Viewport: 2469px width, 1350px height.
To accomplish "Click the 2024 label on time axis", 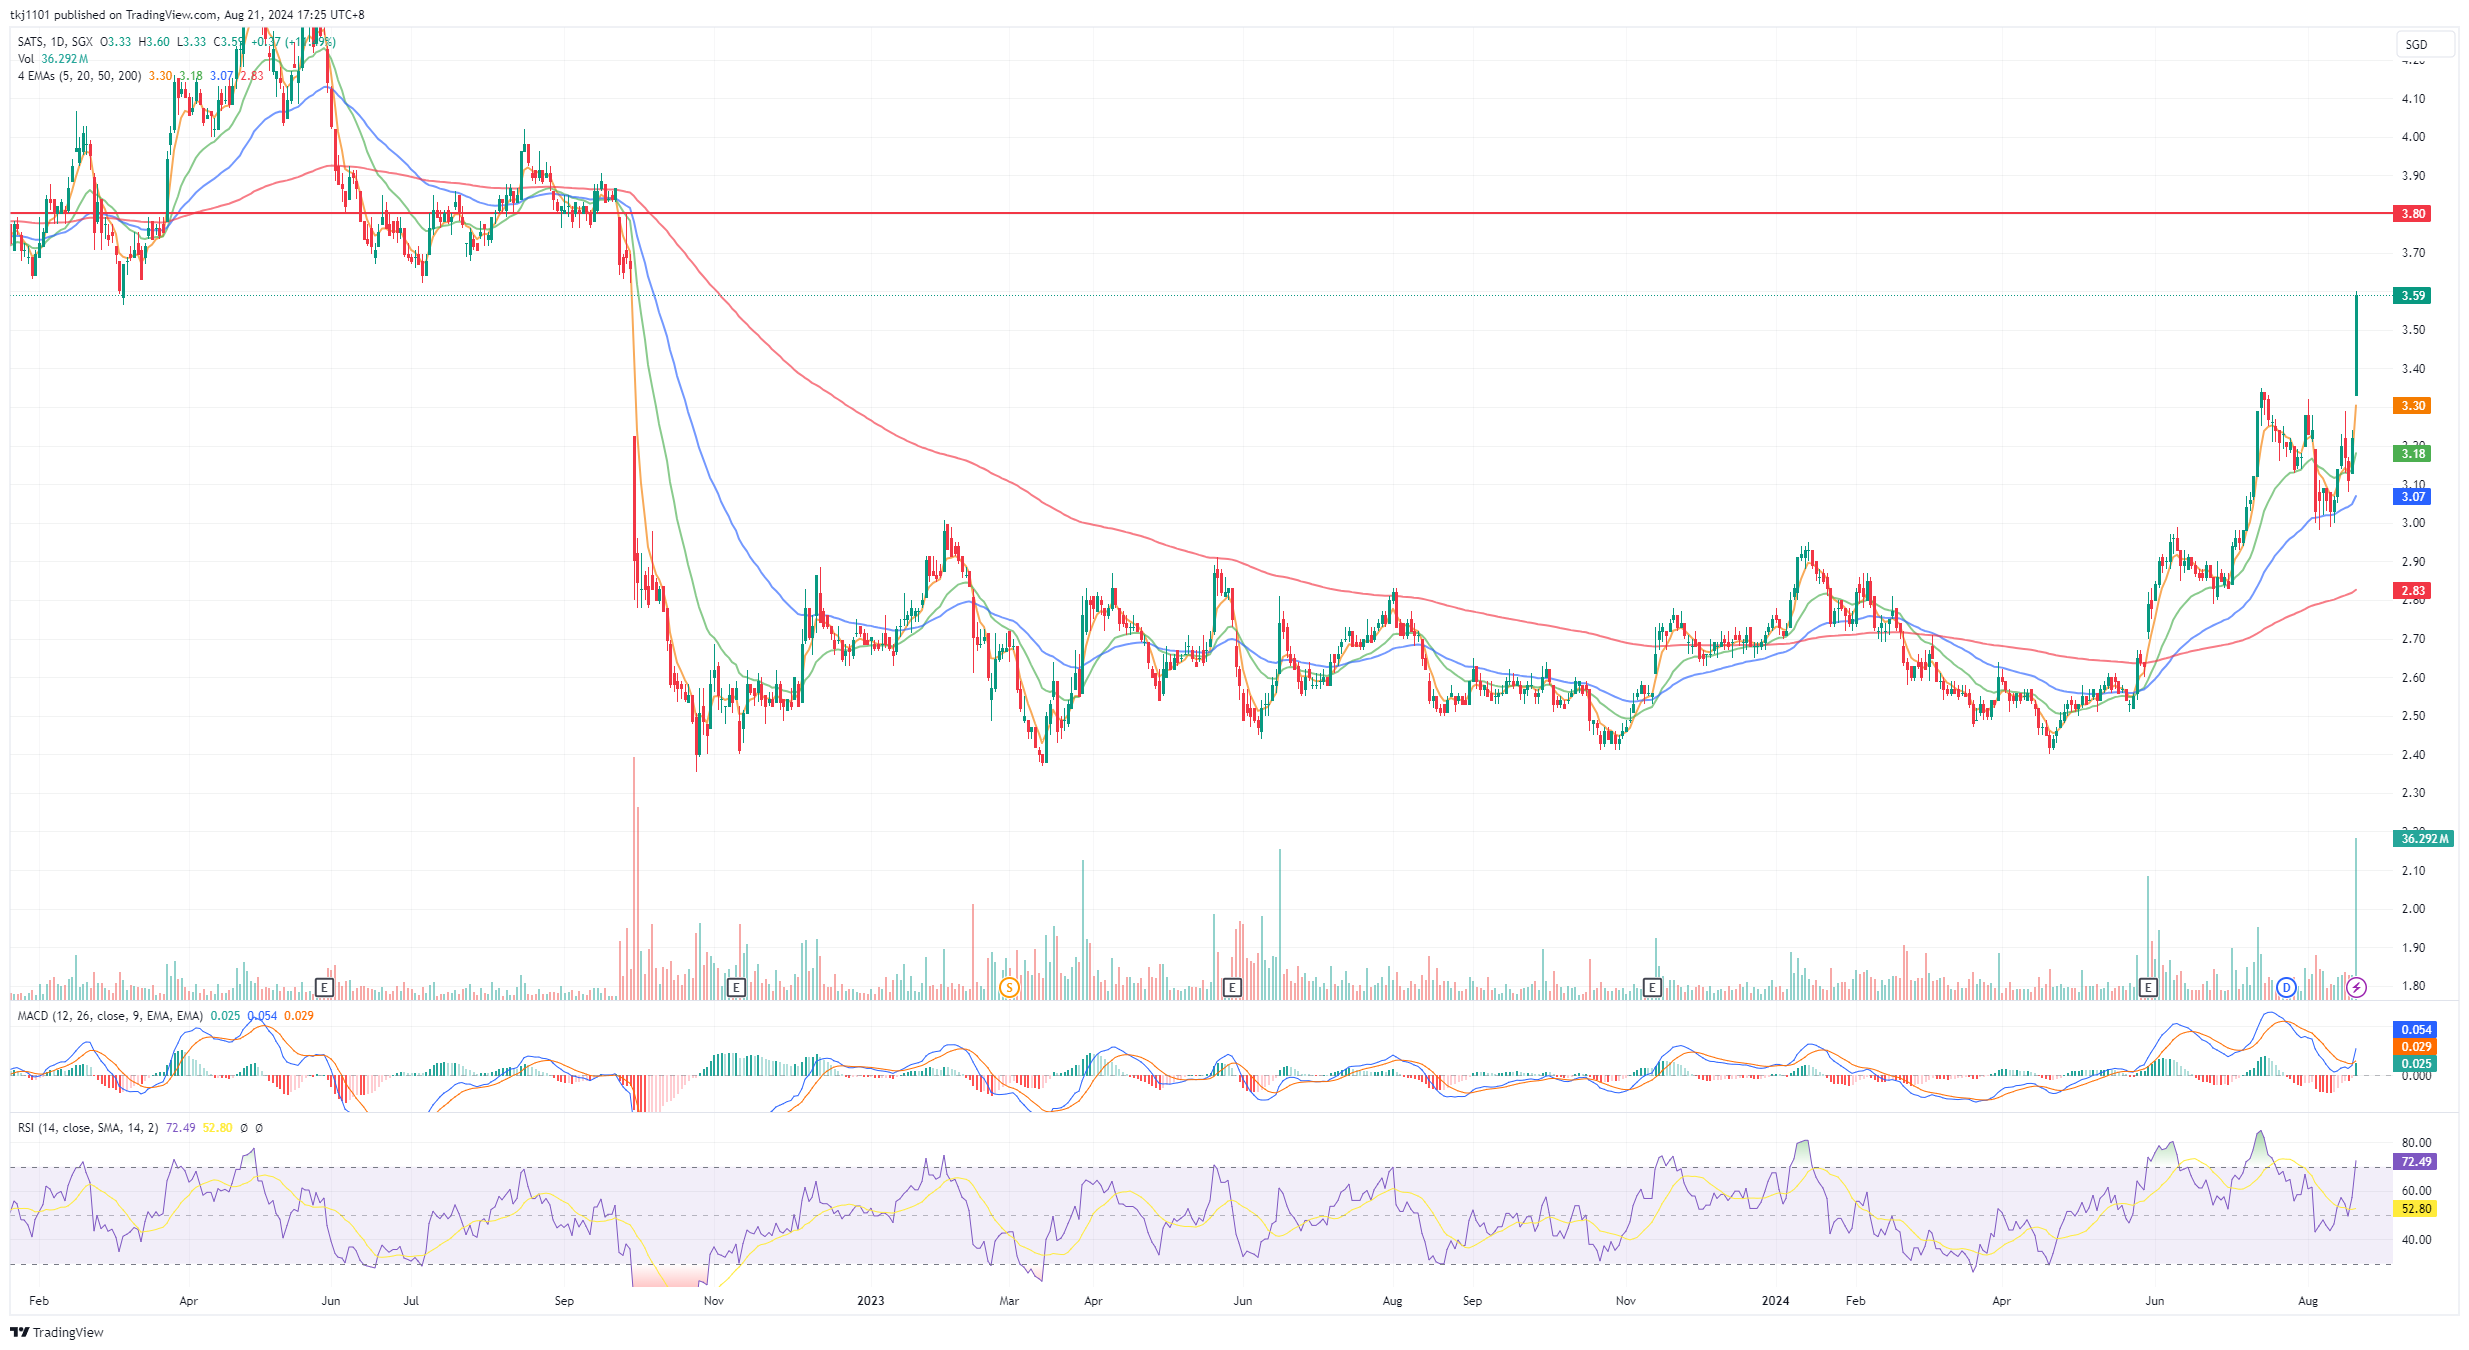I will pos(1775,1301).
